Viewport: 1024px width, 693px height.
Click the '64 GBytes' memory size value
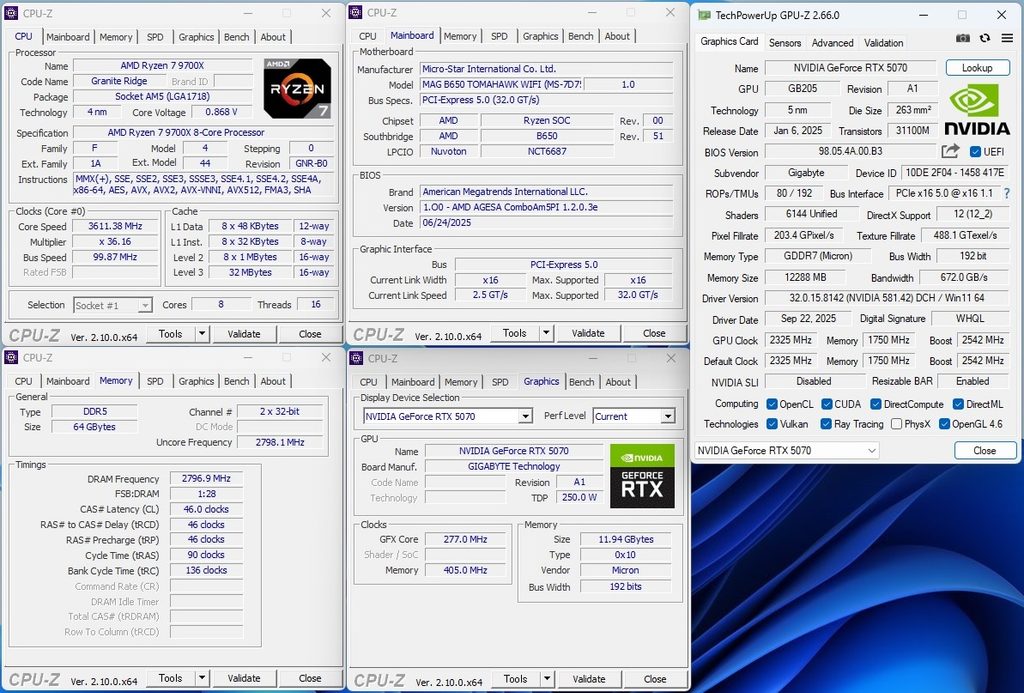94,427
